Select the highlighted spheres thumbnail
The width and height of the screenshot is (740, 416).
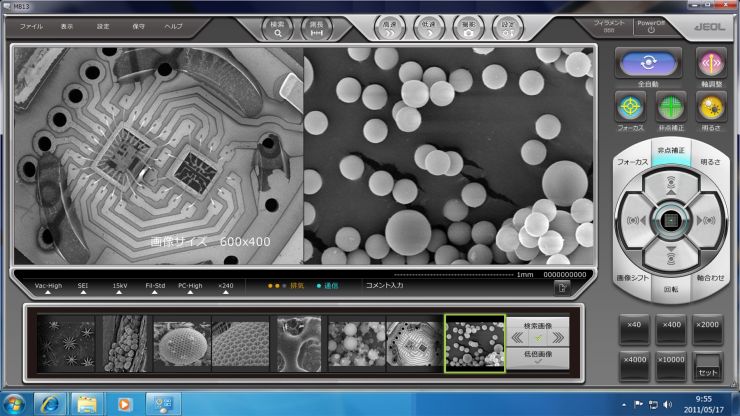pos(474,343)
